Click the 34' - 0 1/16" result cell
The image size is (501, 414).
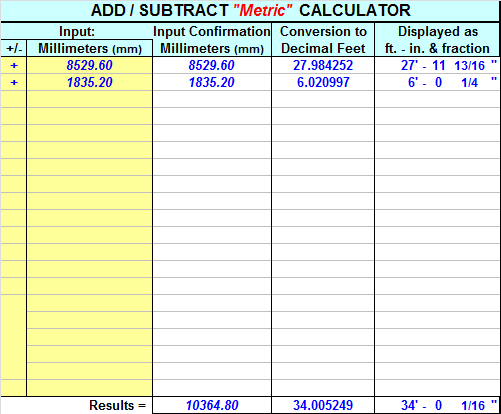[x=437, y=405]
